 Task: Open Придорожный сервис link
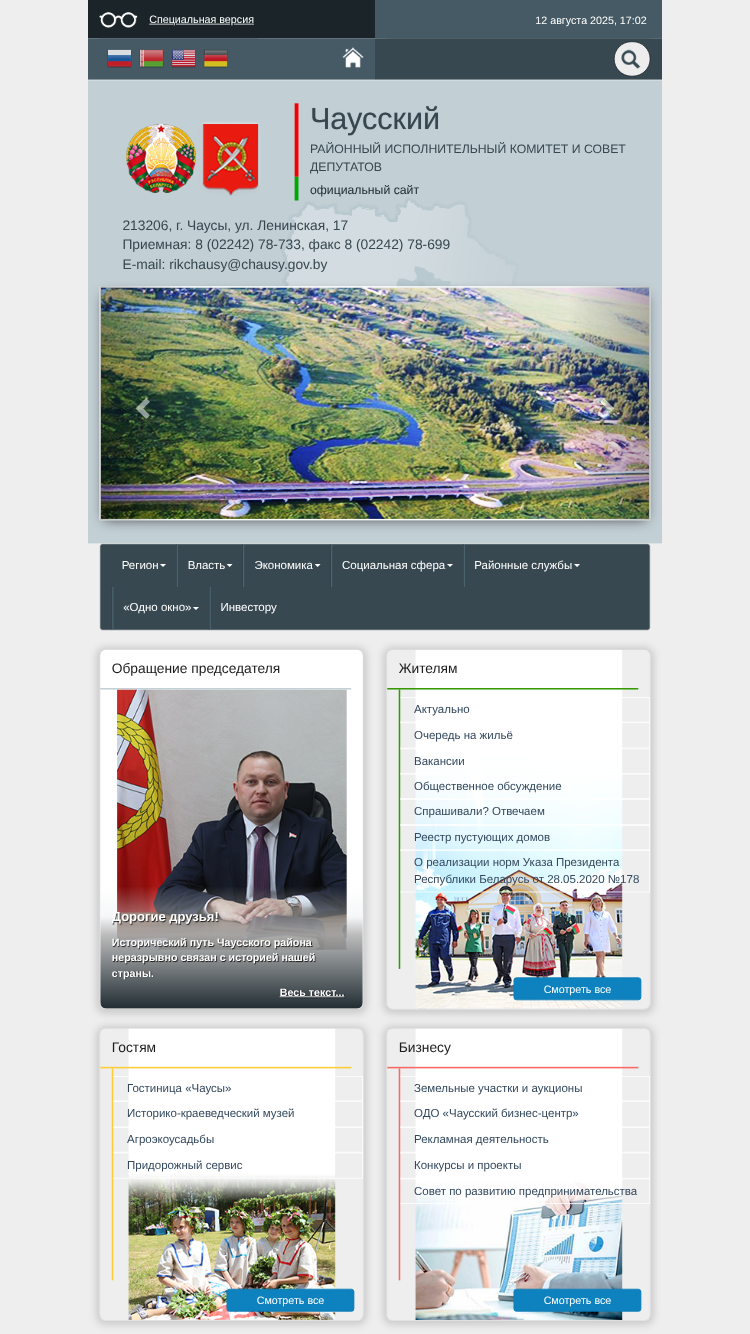tap(184, 1165)
